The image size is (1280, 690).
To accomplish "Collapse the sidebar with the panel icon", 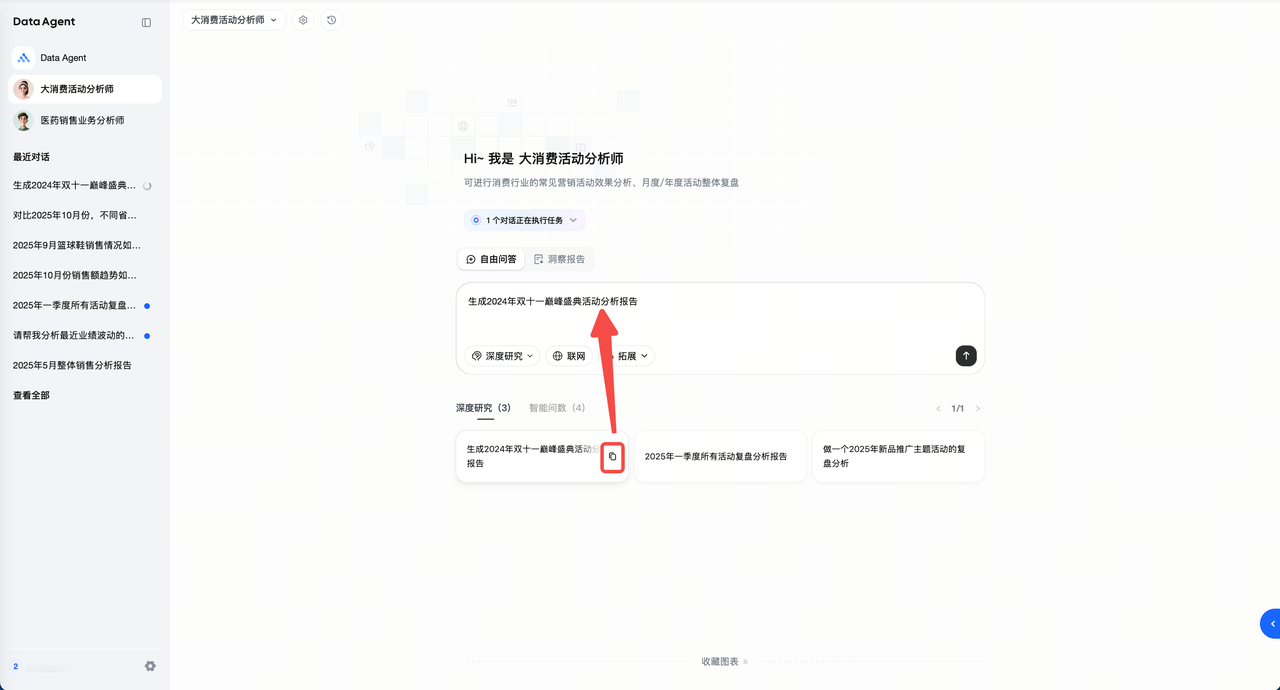I will (x=146, y=22).
